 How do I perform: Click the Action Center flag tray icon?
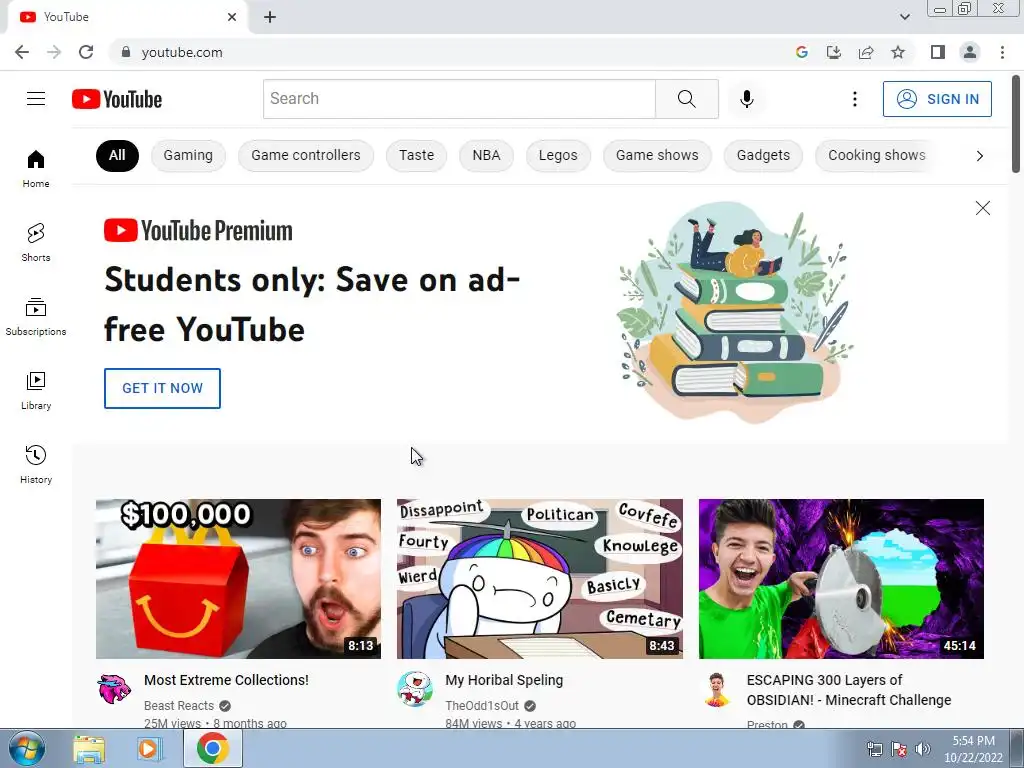point(899,749)
